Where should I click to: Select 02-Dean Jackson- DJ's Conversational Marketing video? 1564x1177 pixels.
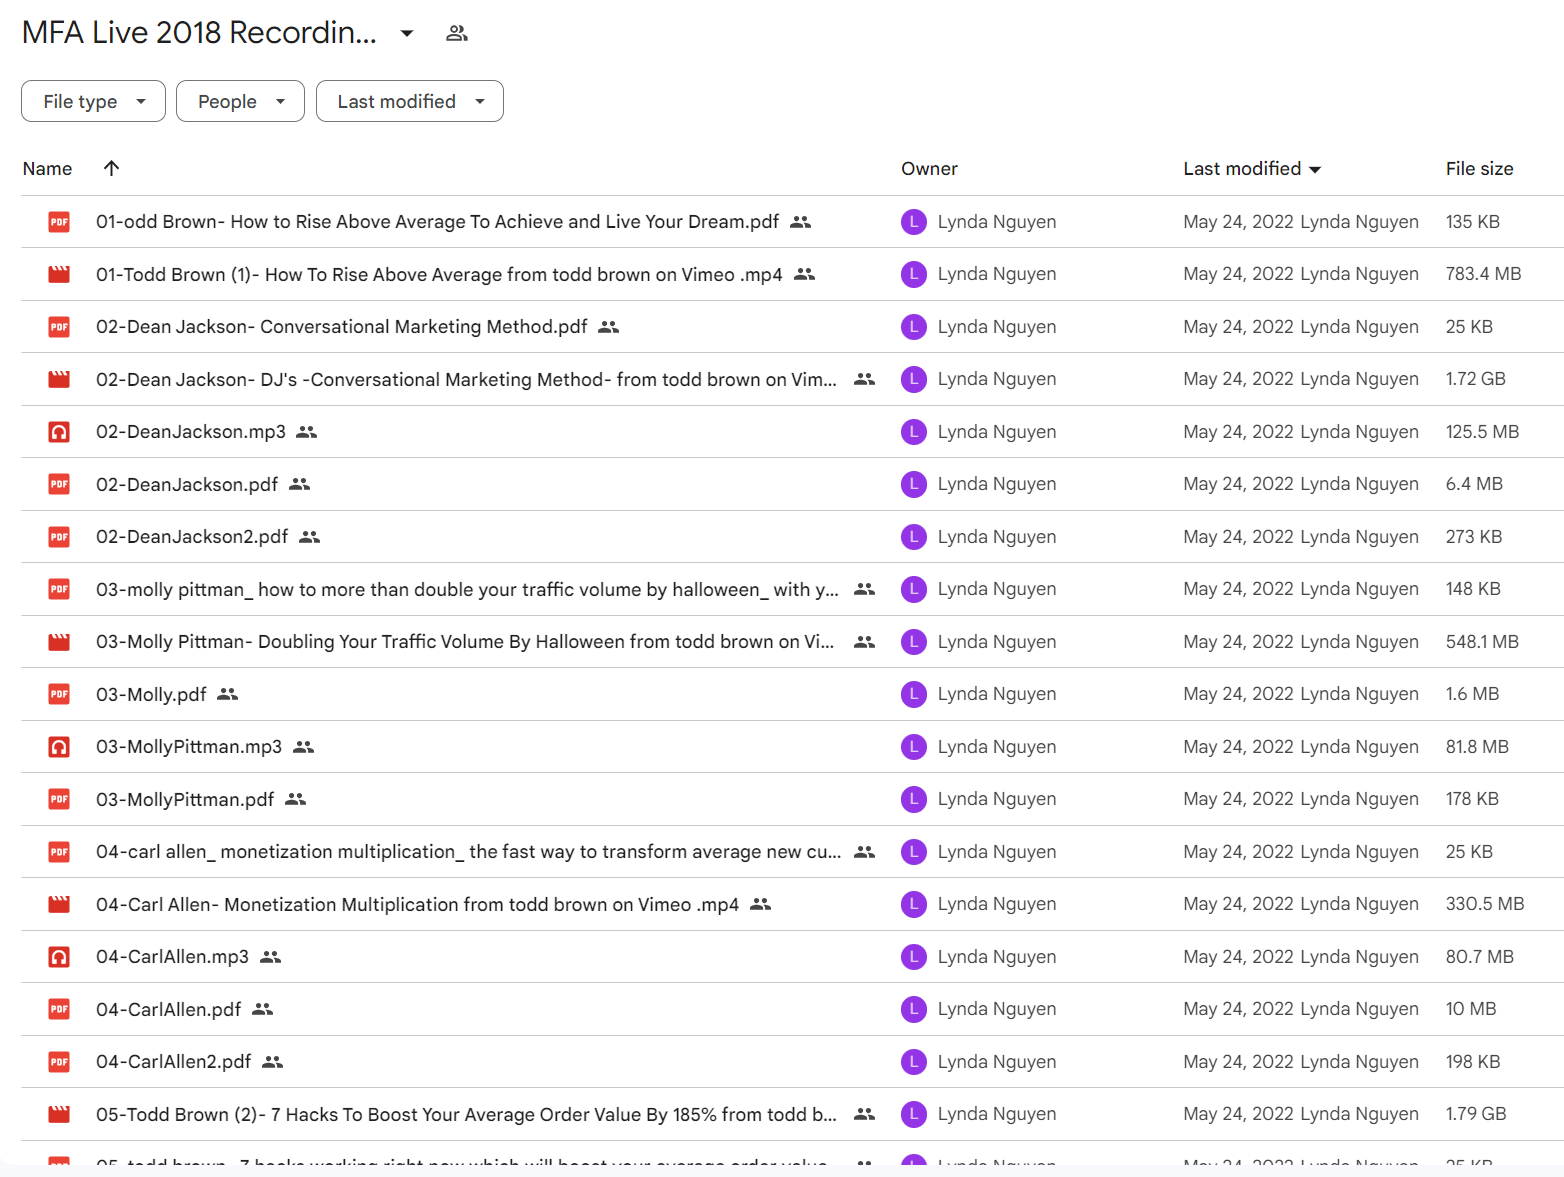tap(466, 379)
